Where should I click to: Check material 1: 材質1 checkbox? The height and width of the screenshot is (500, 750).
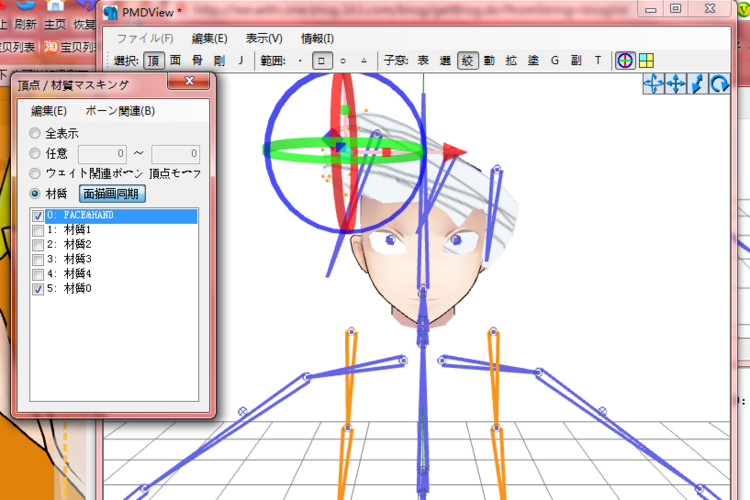click(x=38, y=231)
